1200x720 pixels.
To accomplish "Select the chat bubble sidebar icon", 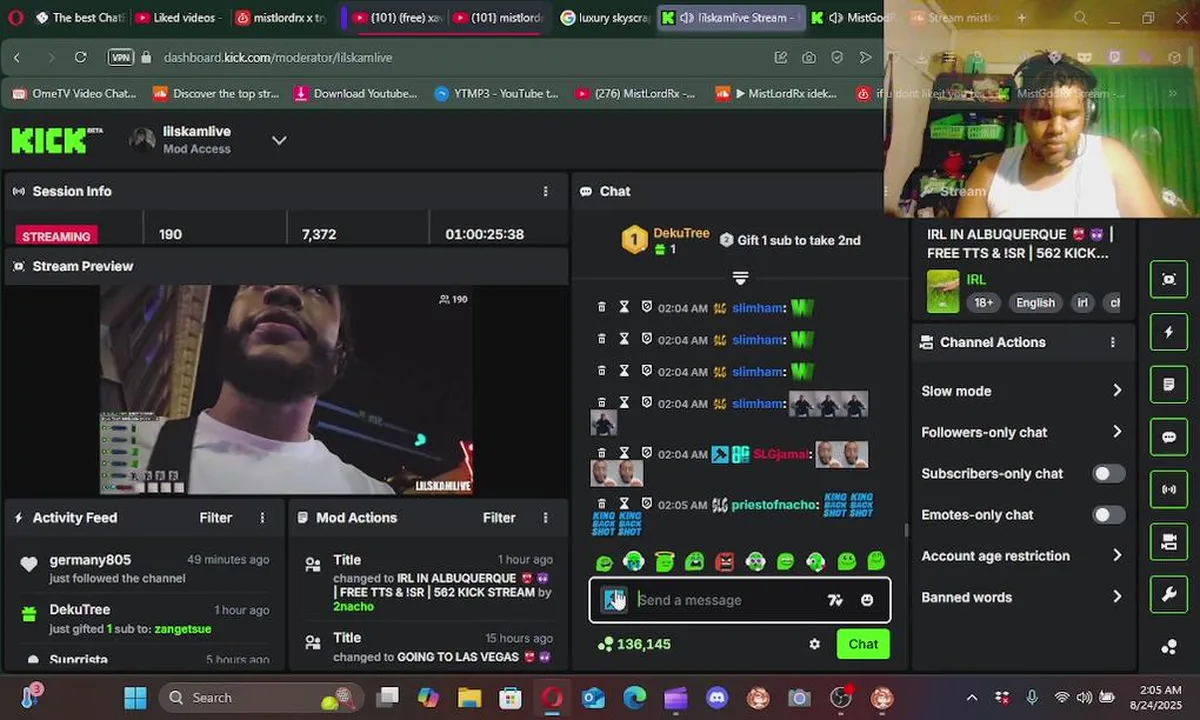I will (1169, 437).
